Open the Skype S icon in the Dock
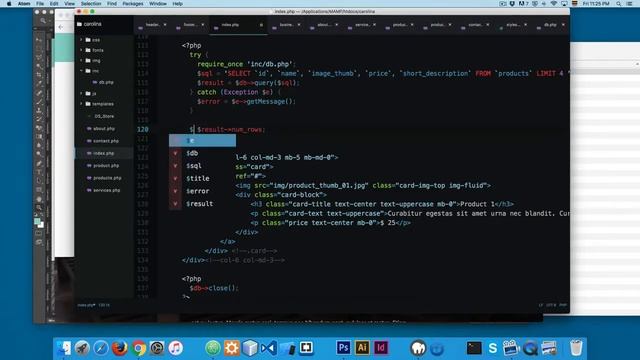640x360 pixels. pyautogui.click(x=493, y=348)
